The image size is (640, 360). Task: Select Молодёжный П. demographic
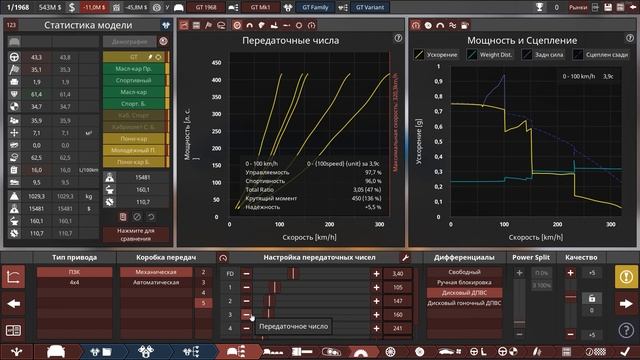tap(133, 150)
